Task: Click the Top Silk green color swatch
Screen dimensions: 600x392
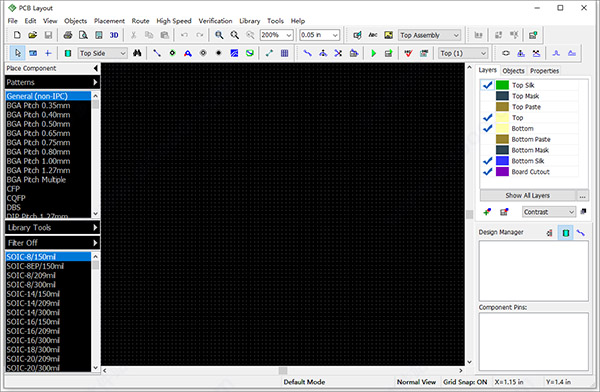Action: point(502,85)
